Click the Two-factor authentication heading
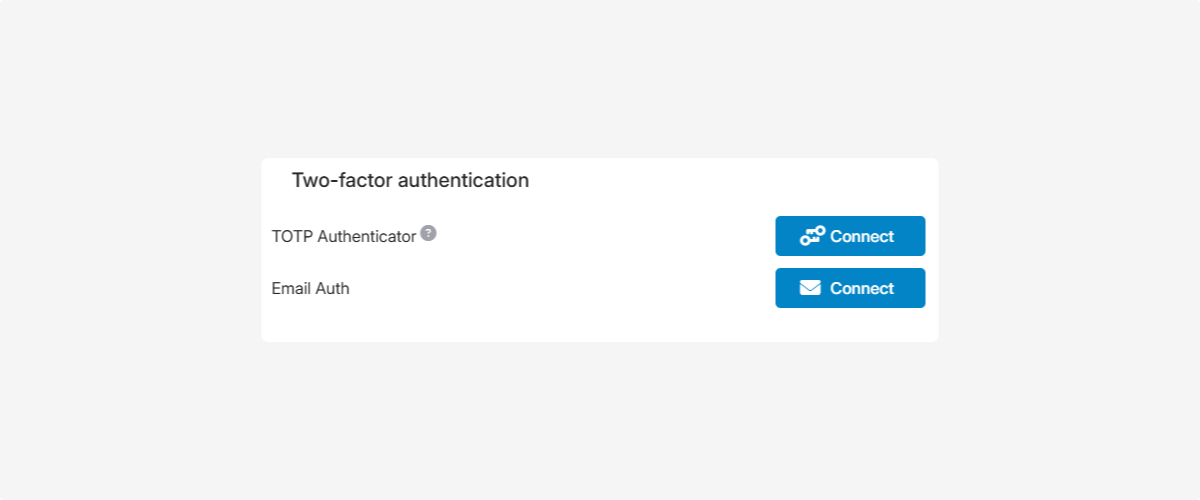This screenshot has width=1200, height=500. pyautogui.click(x=410, y=181)
